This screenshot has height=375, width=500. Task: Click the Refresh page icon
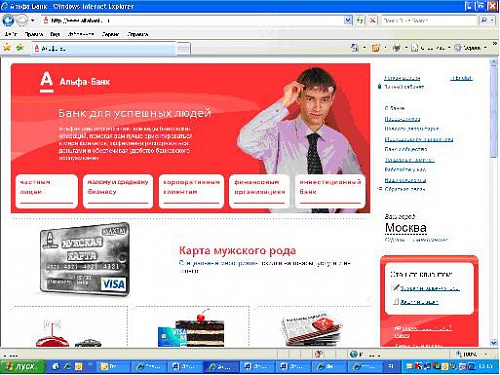(360, 21)
